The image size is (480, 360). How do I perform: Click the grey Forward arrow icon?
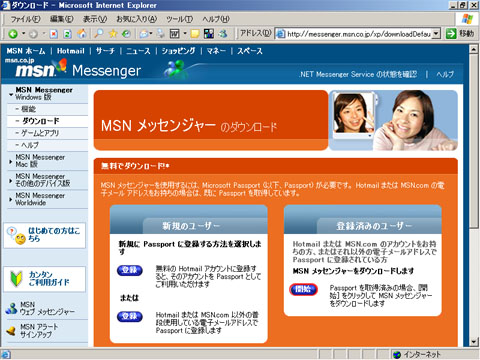(33, 34)
